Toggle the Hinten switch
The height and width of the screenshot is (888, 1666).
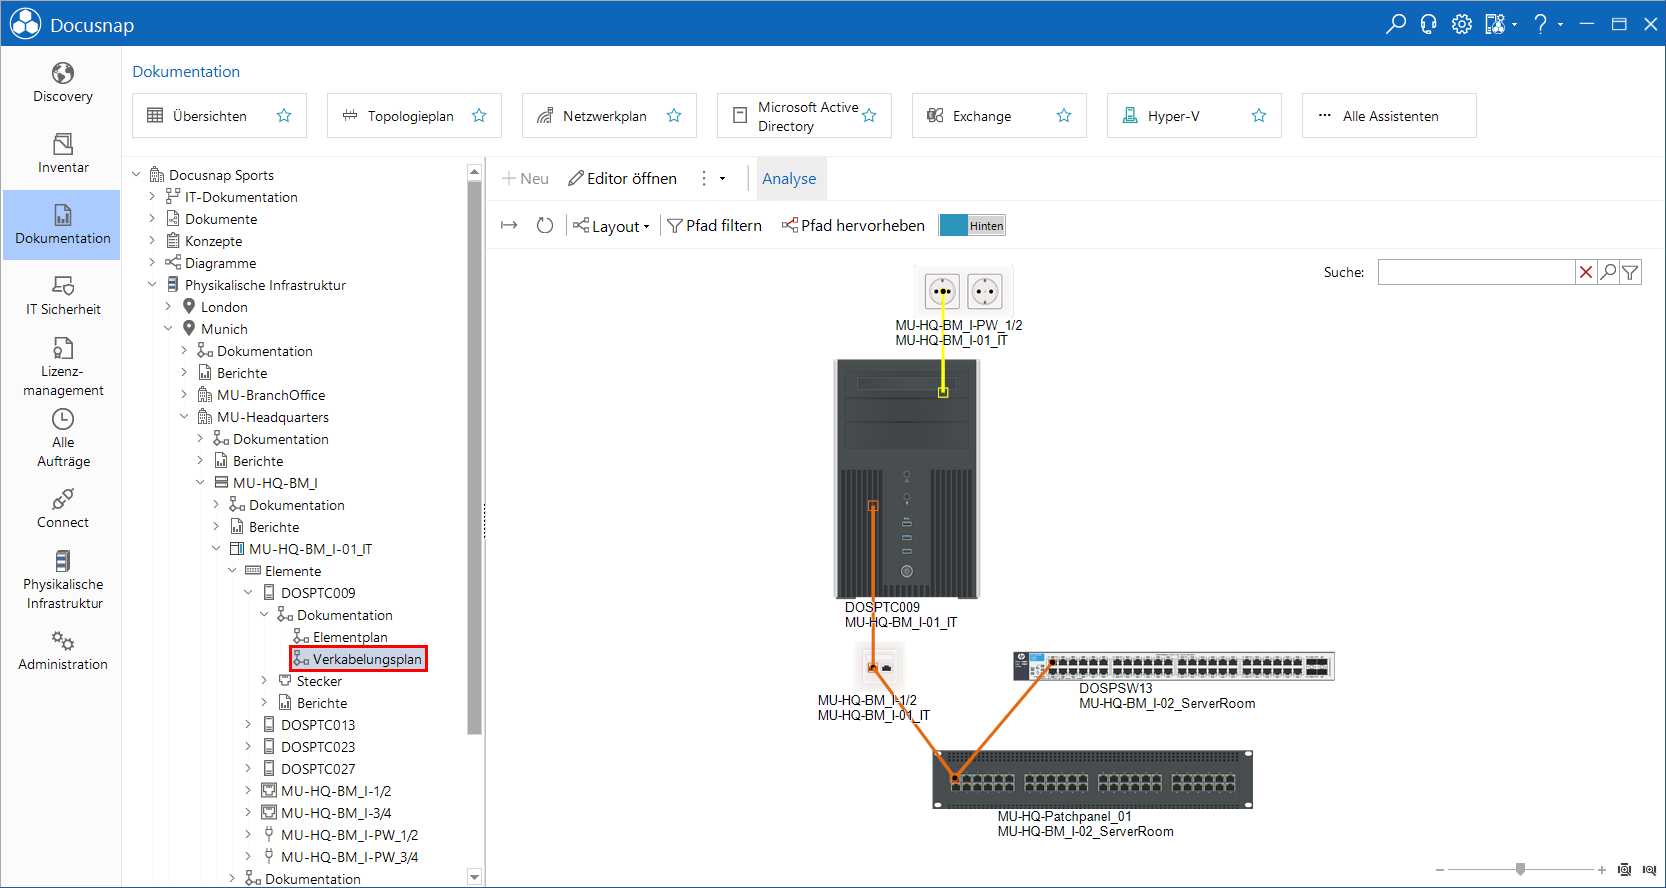coord(972,225)
